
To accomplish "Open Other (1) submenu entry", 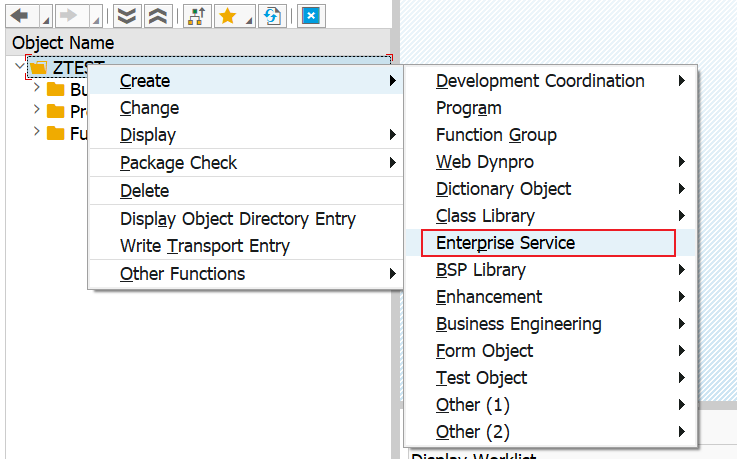I will click(x=550, y=405).
